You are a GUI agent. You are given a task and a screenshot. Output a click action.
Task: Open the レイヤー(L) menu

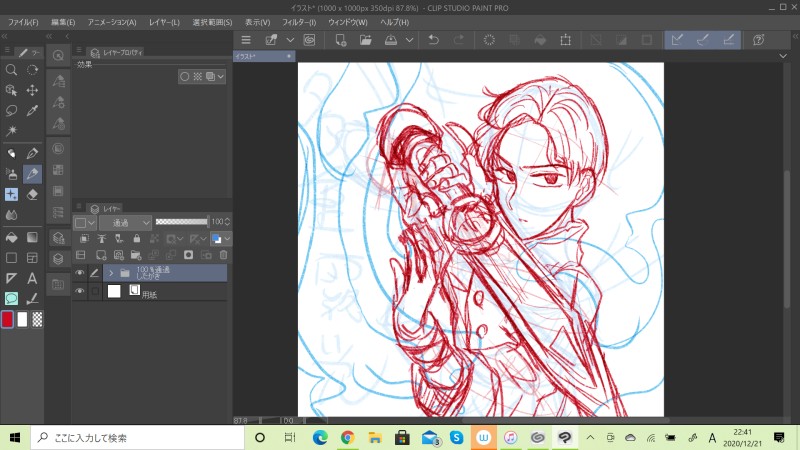pyautogui.click(x=164, y=22)
